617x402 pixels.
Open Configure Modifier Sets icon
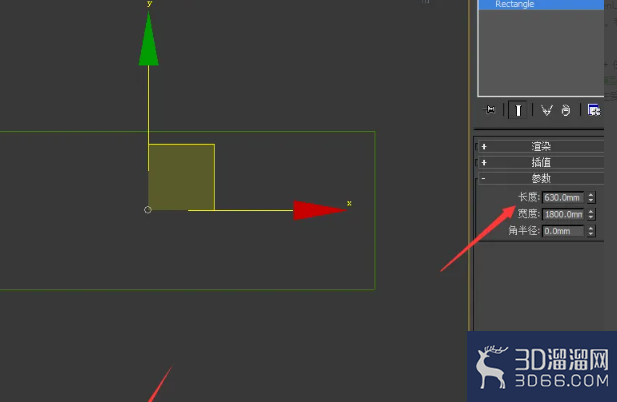point(594,110)
